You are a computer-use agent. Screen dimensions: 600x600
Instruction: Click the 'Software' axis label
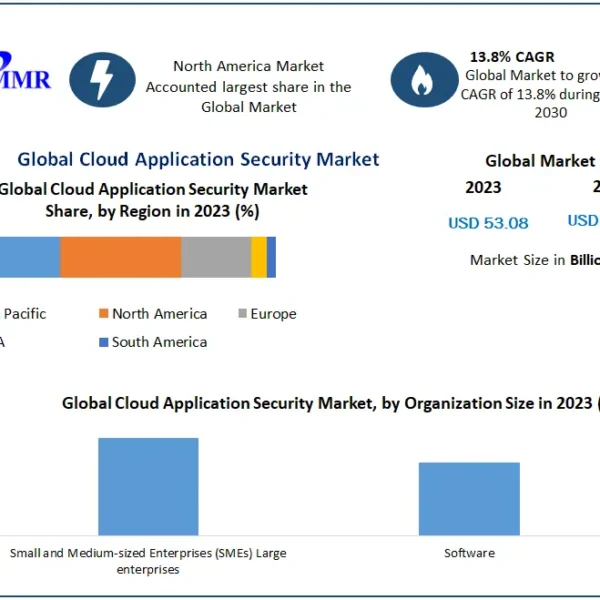[470, 553]
